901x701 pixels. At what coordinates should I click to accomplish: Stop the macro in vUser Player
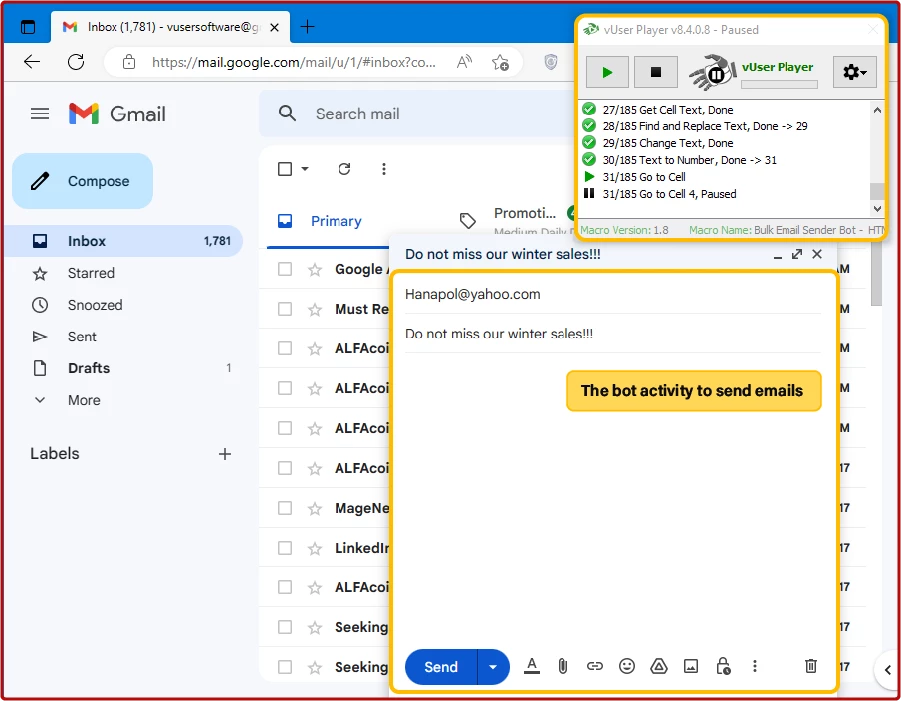click(656, 72)
